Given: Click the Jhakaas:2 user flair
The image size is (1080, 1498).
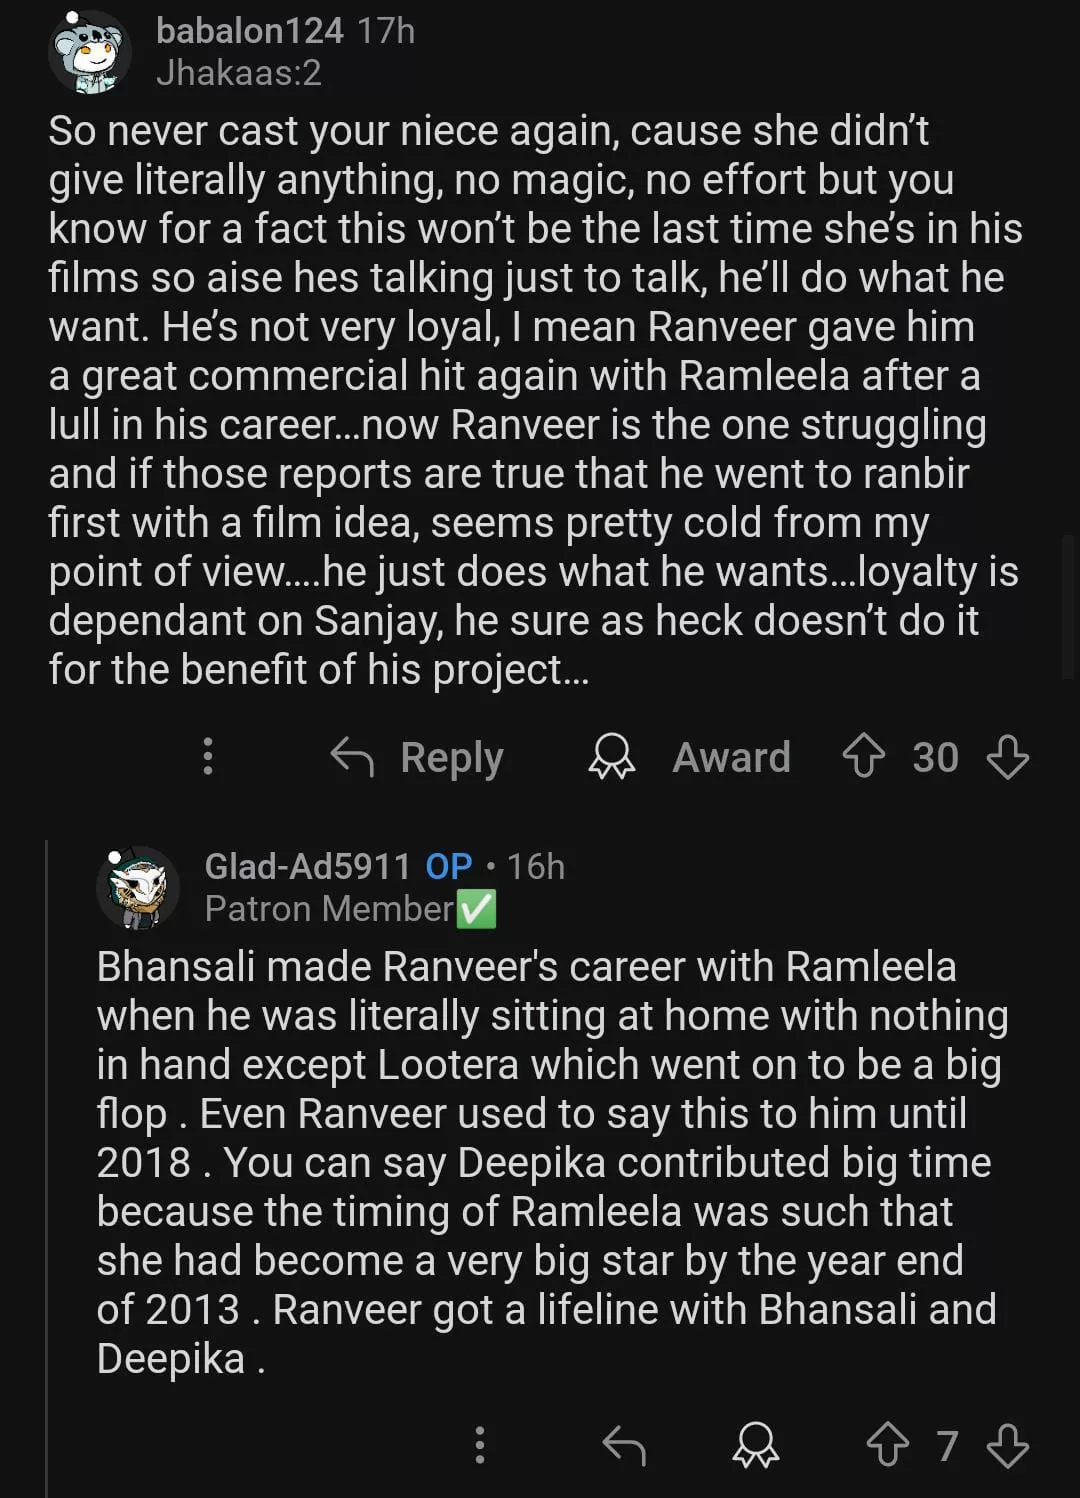Looking at the screenshot, I should (x=239, y=73).
